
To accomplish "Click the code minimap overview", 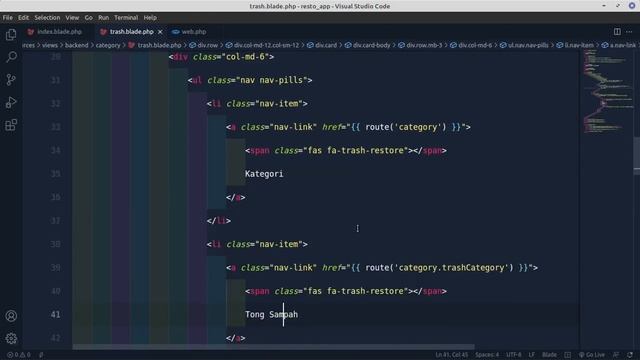I will [x=606, y=92].
